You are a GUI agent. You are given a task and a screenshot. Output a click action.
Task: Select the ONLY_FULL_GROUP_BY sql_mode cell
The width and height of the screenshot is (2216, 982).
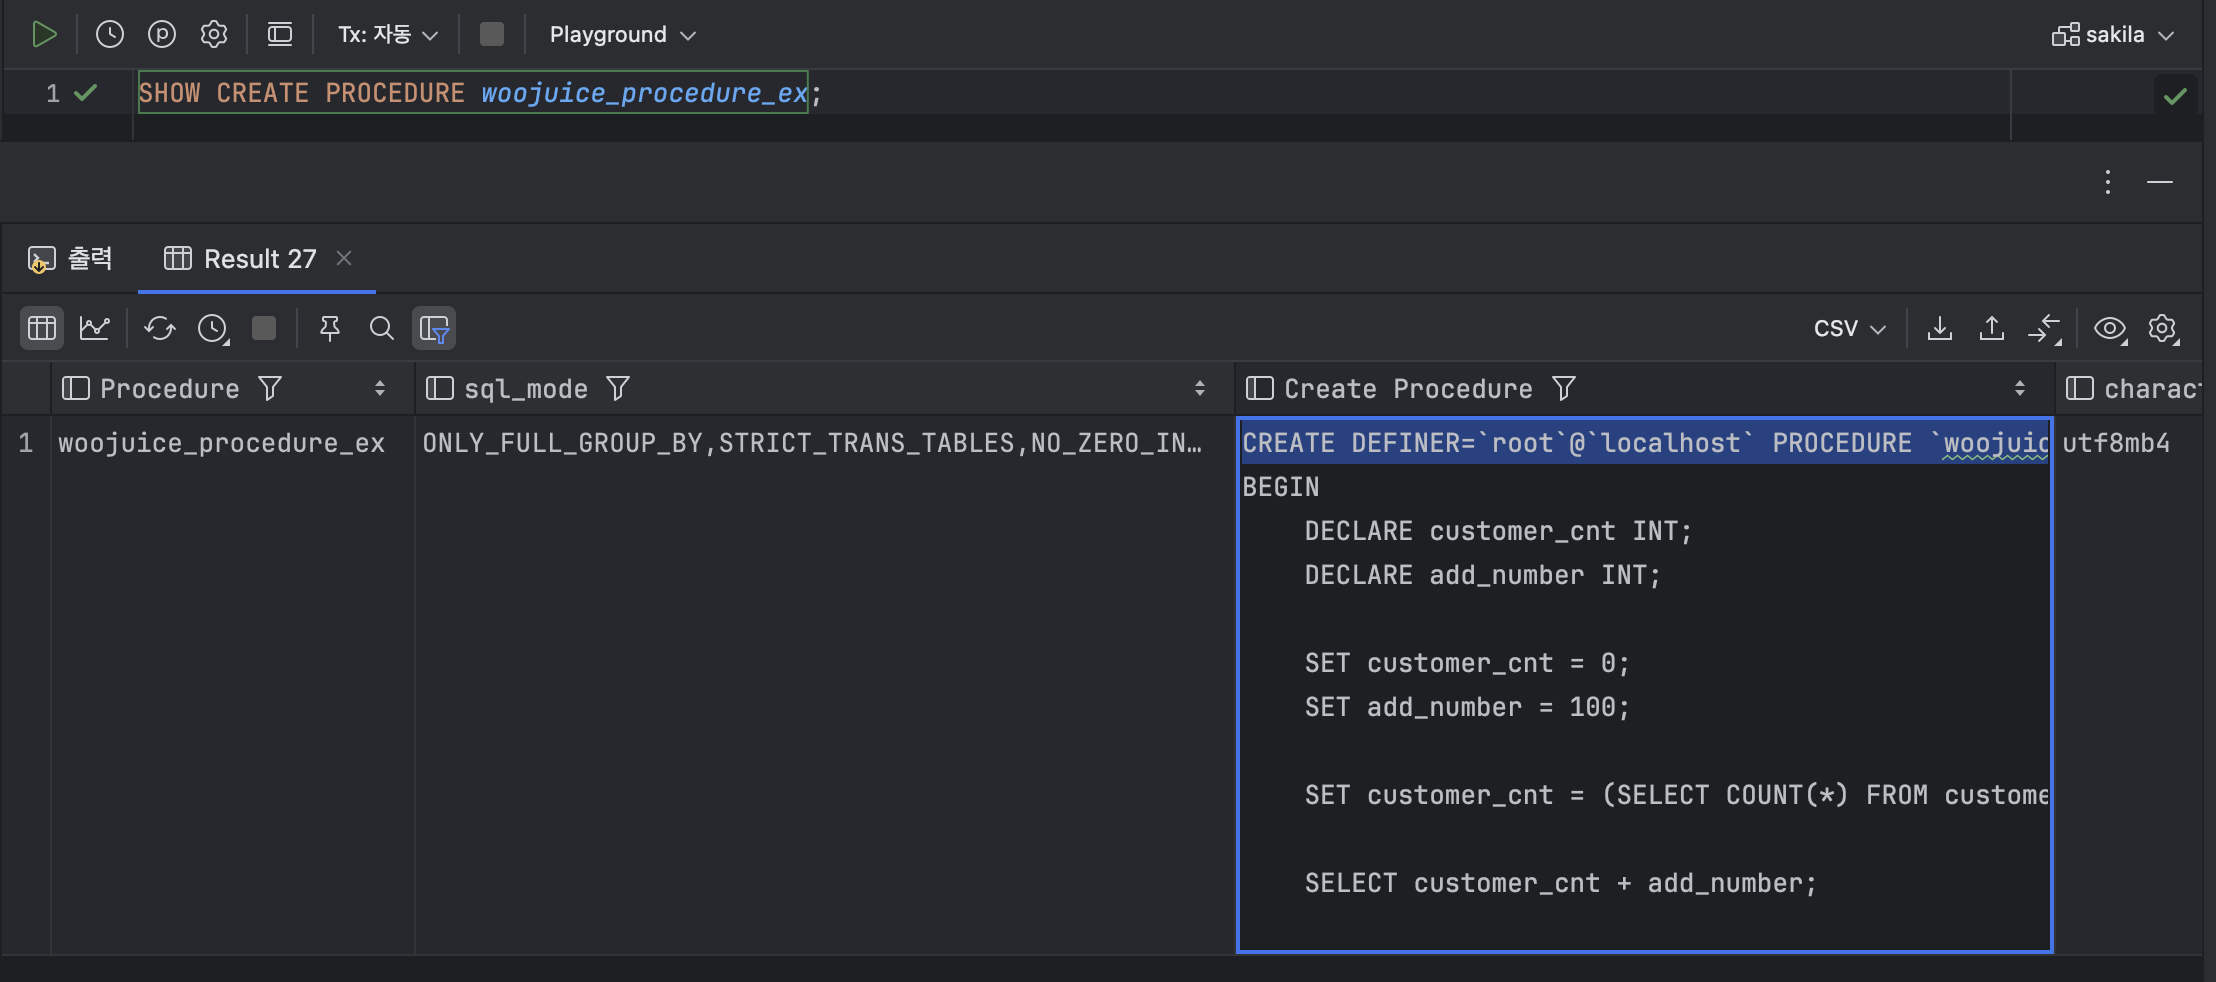click(812, 443)
